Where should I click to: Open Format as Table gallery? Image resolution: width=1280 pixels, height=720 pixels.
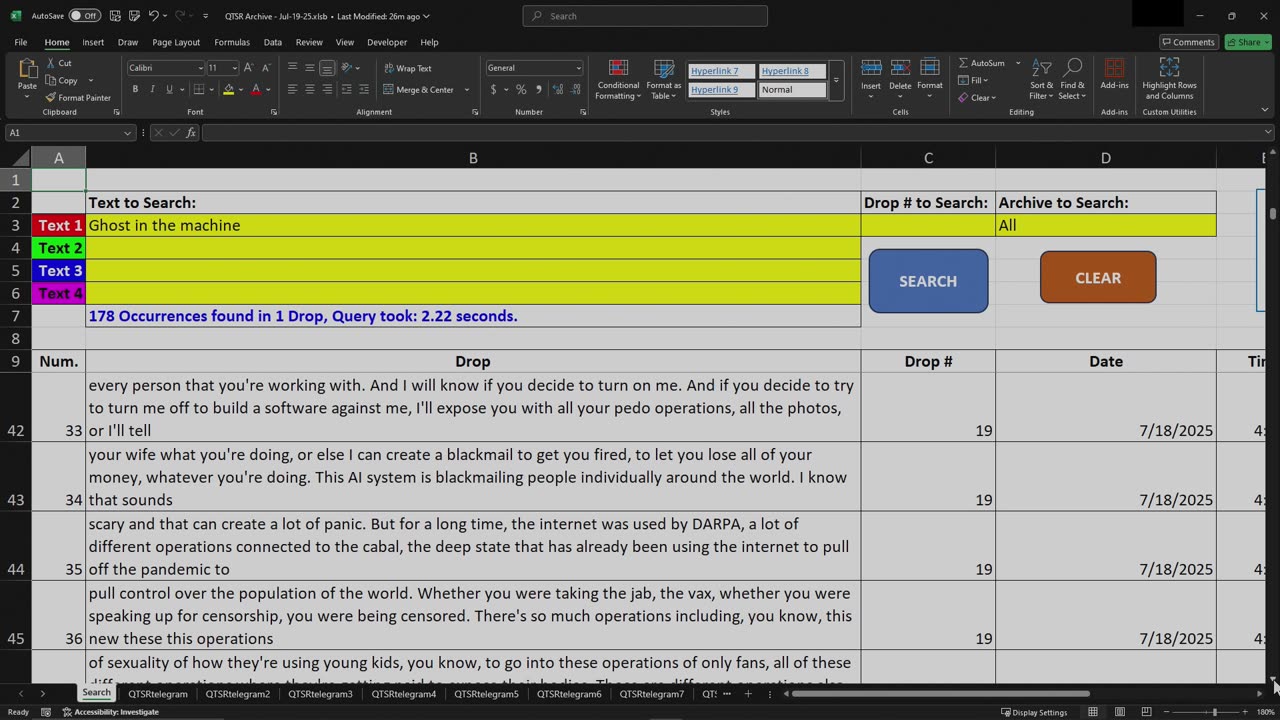pyautogui.click(x=664, y=79)
